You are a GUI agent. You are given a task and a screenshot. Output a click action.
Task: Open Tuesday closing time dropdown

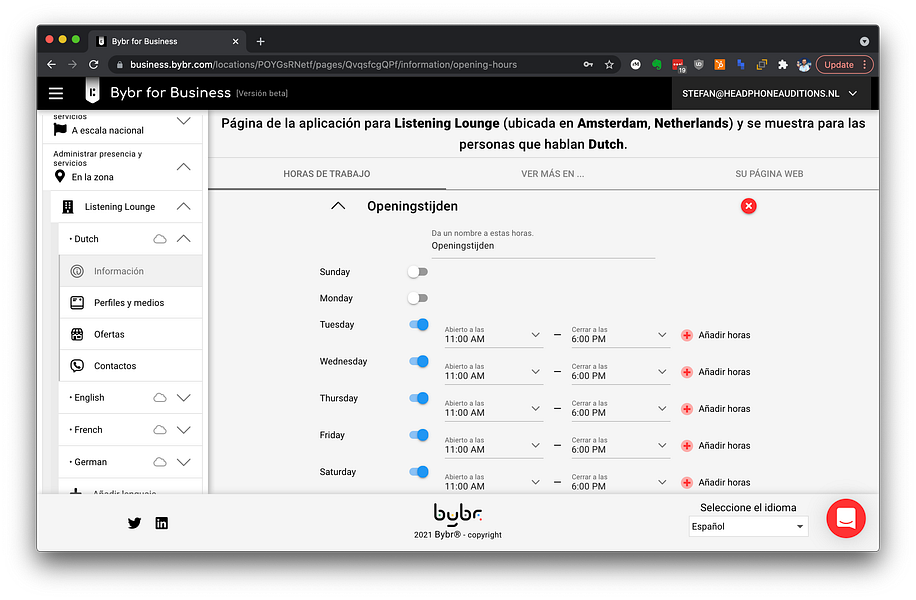tap(620, 335)
